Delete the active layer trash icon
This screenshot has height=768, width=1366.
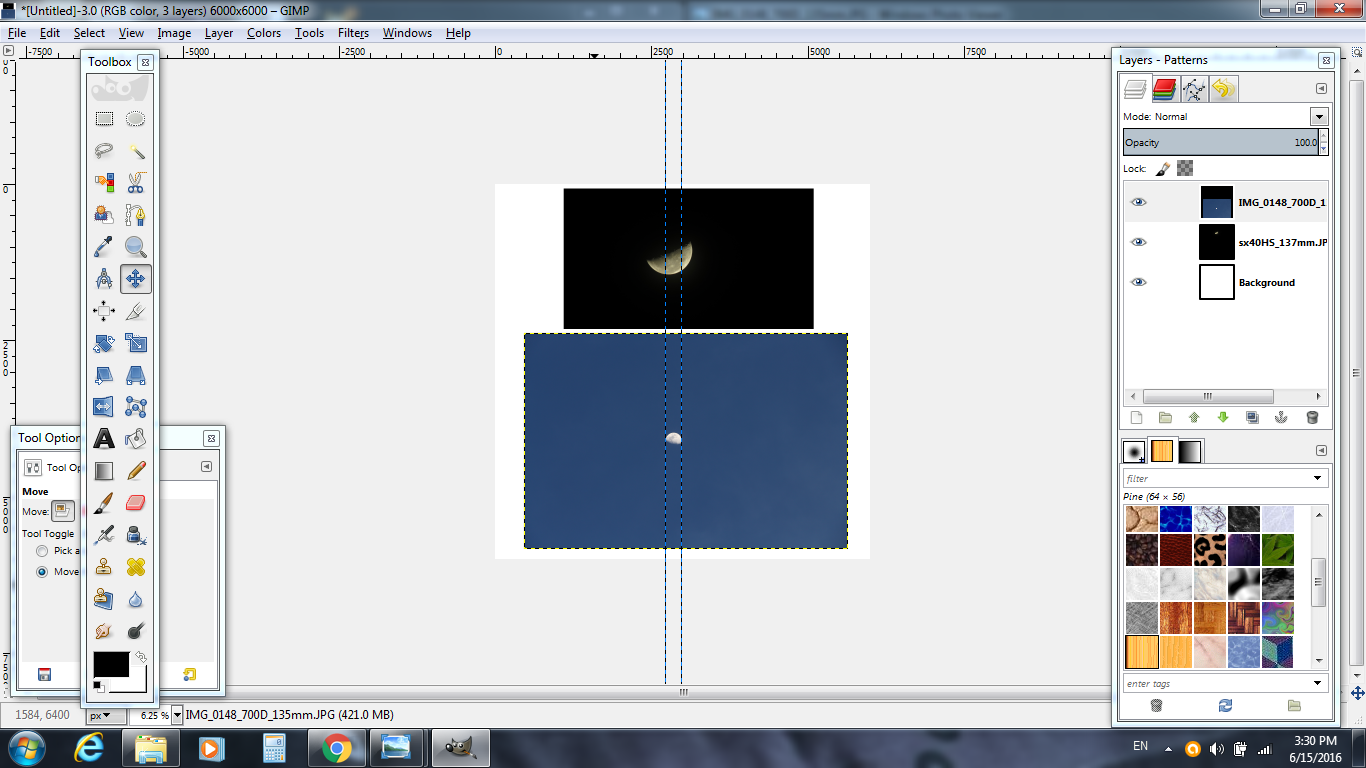click(1312, 418)
